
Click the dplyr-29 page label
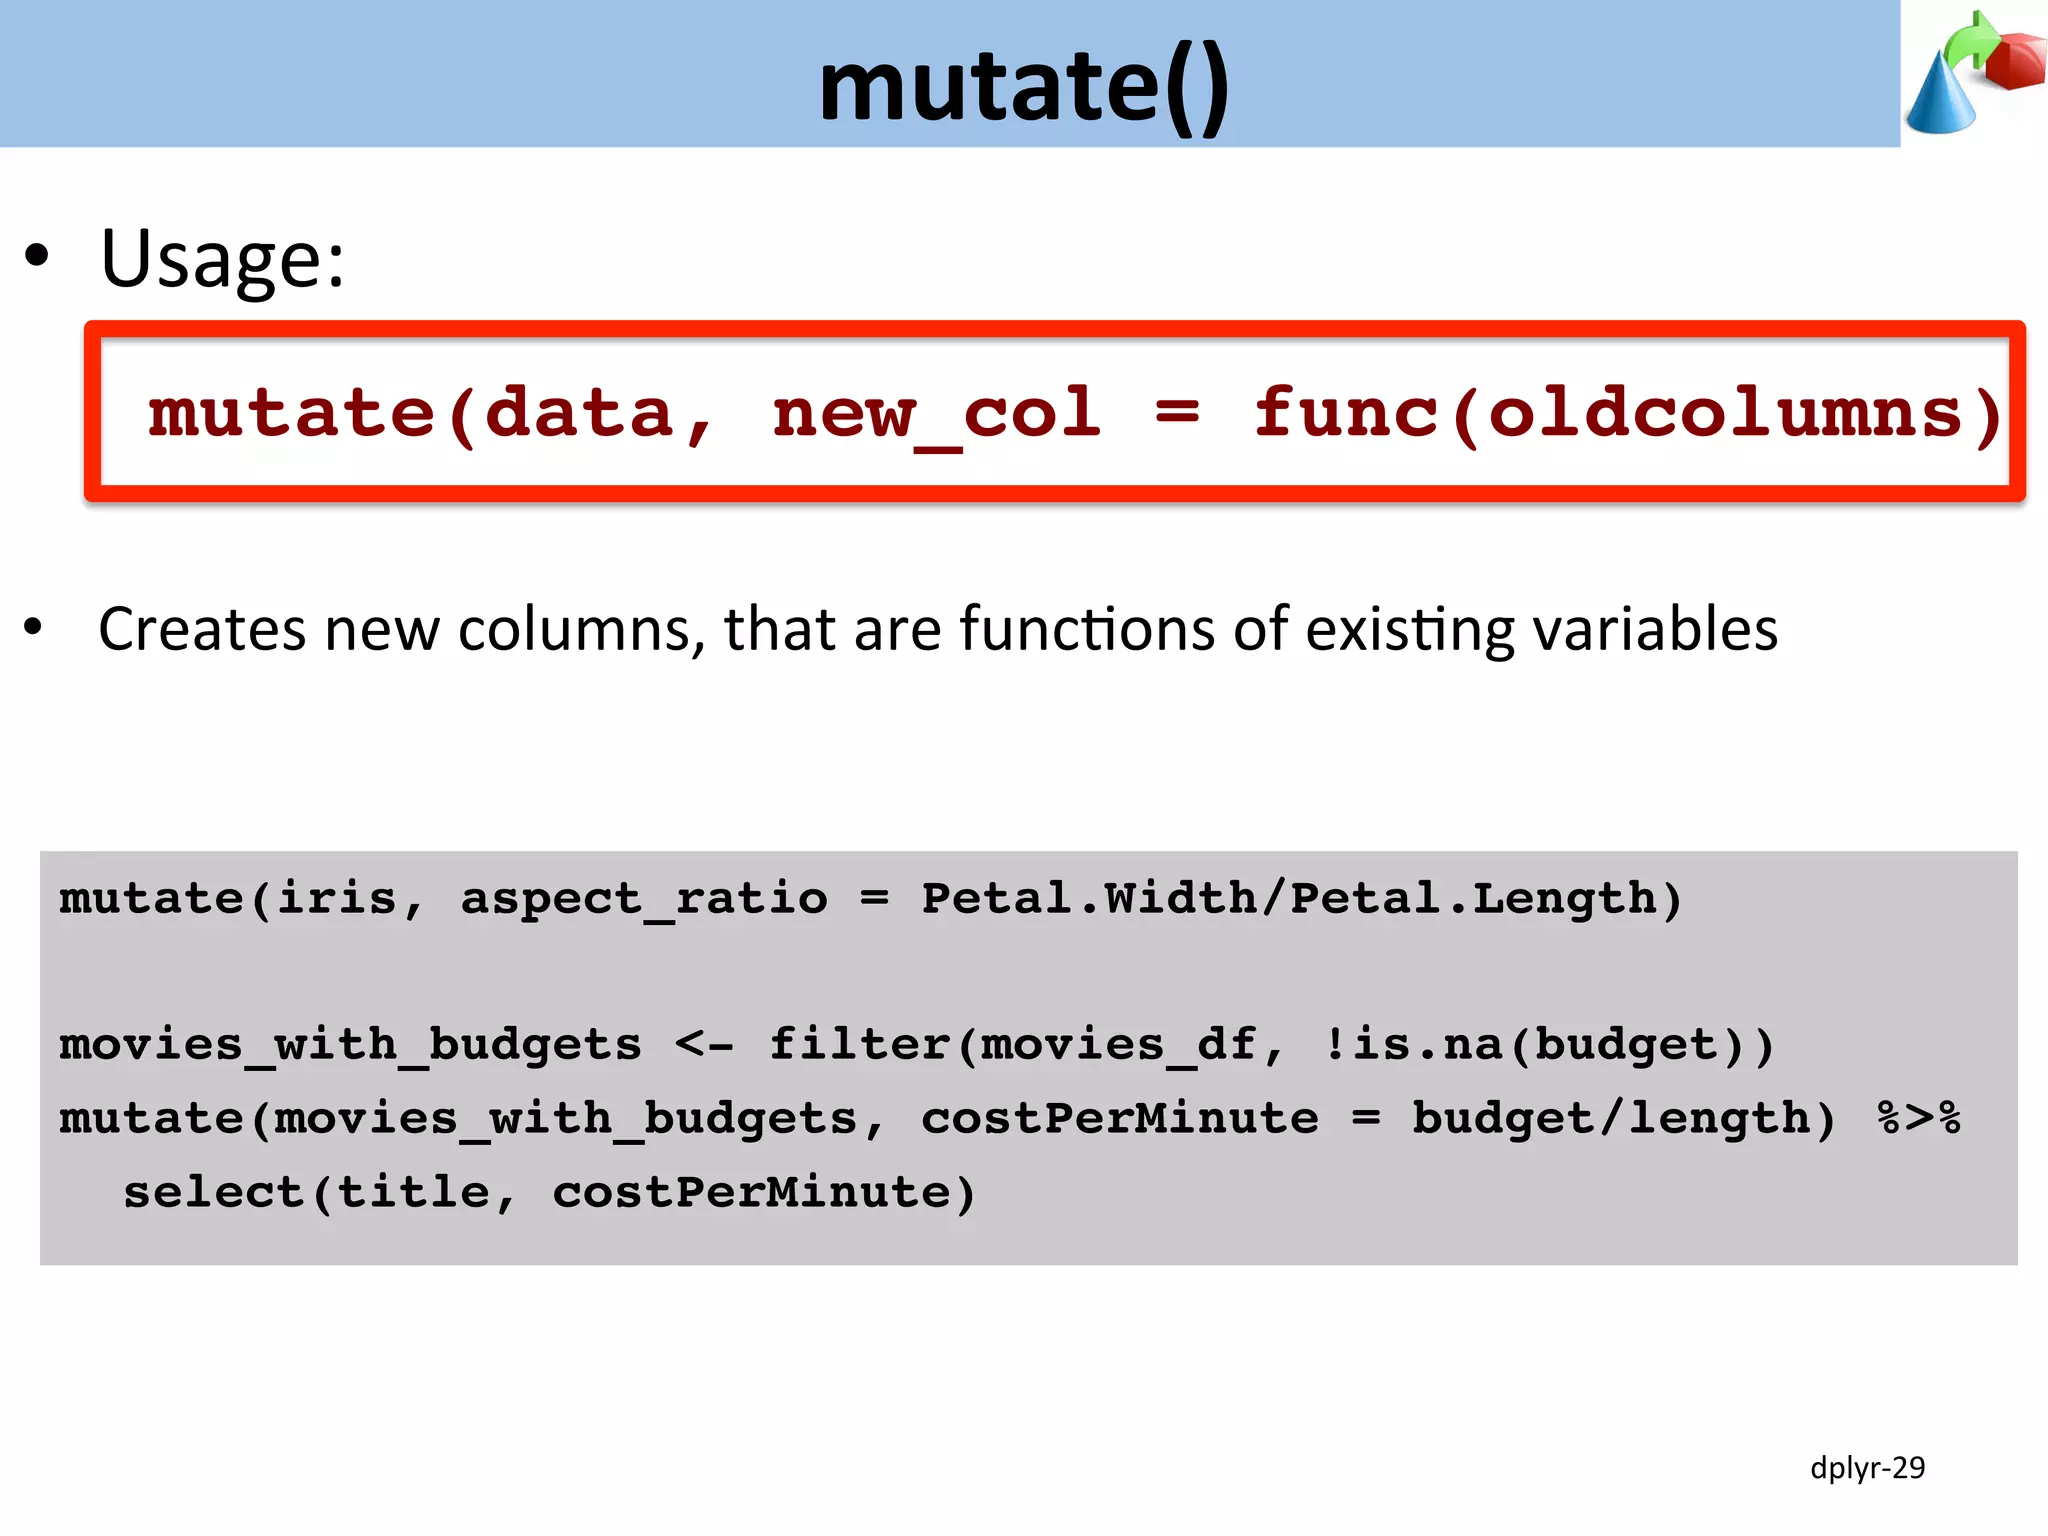click(1867, 1469)
